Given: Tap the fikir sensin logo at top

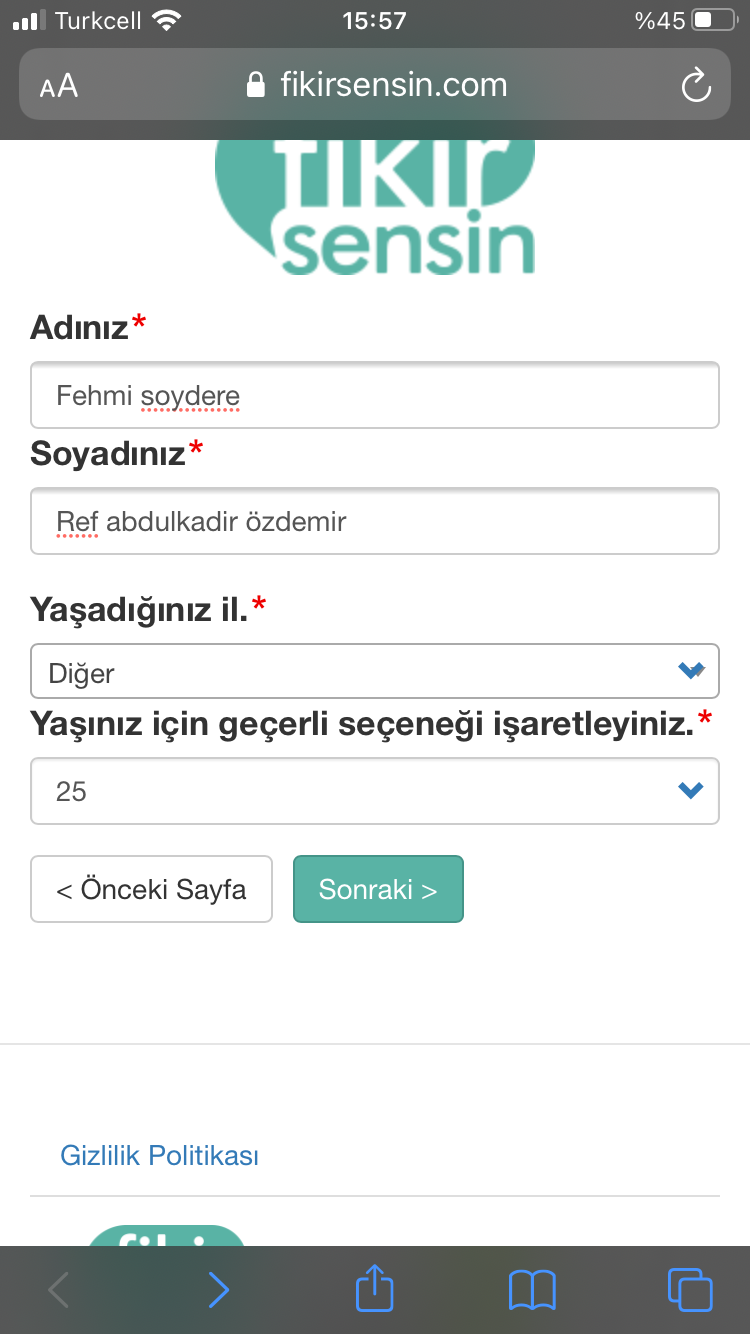Looking at the screenshot, I should 376,208.
